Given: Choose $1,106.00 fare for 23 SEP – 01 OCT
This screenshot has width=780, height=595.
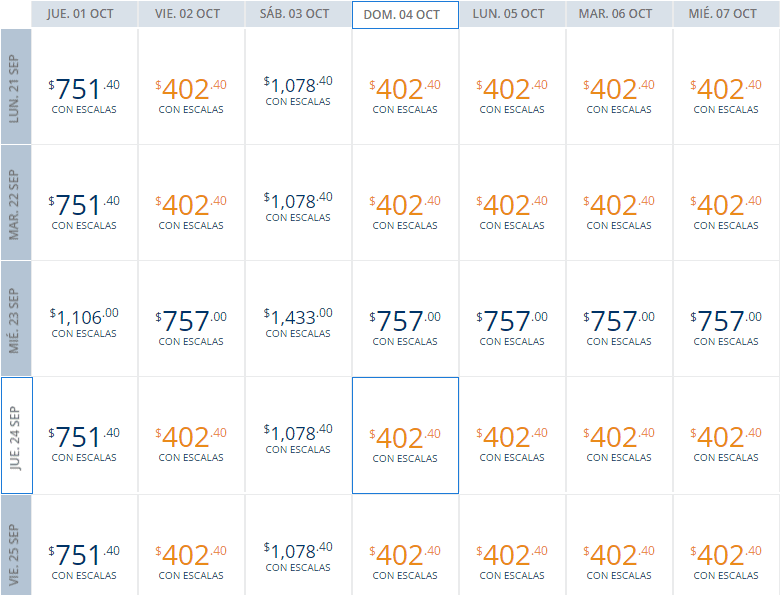Looking at the screenshot, I should point(84,318).
